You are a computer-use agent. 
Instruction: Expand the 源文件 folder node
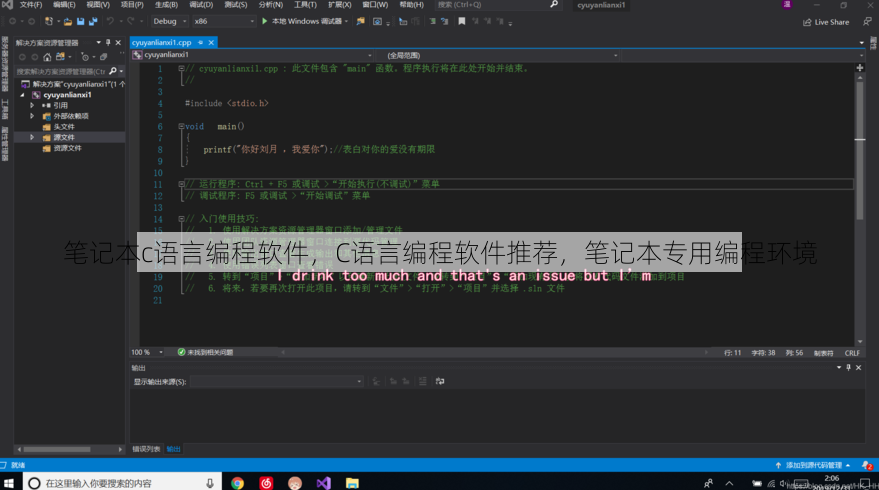(32, 137)
